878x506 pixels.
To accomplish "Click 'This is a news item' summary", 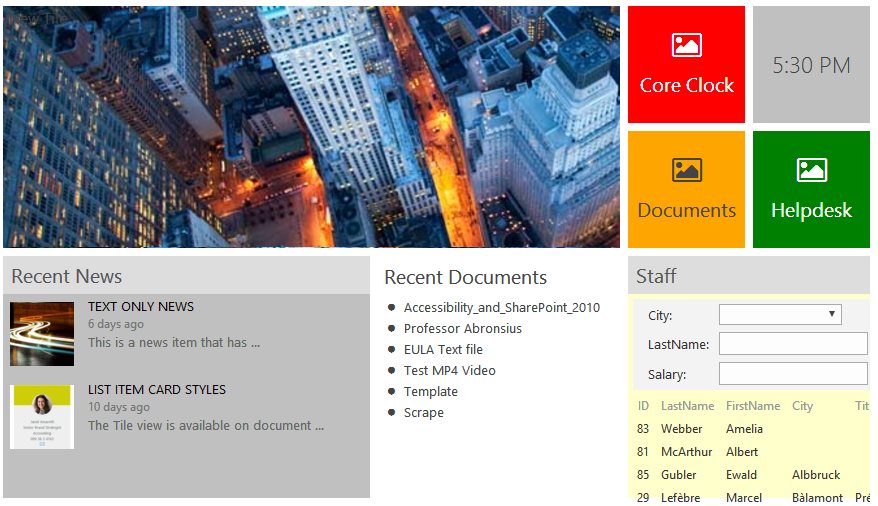I will (x=174, y=343).
